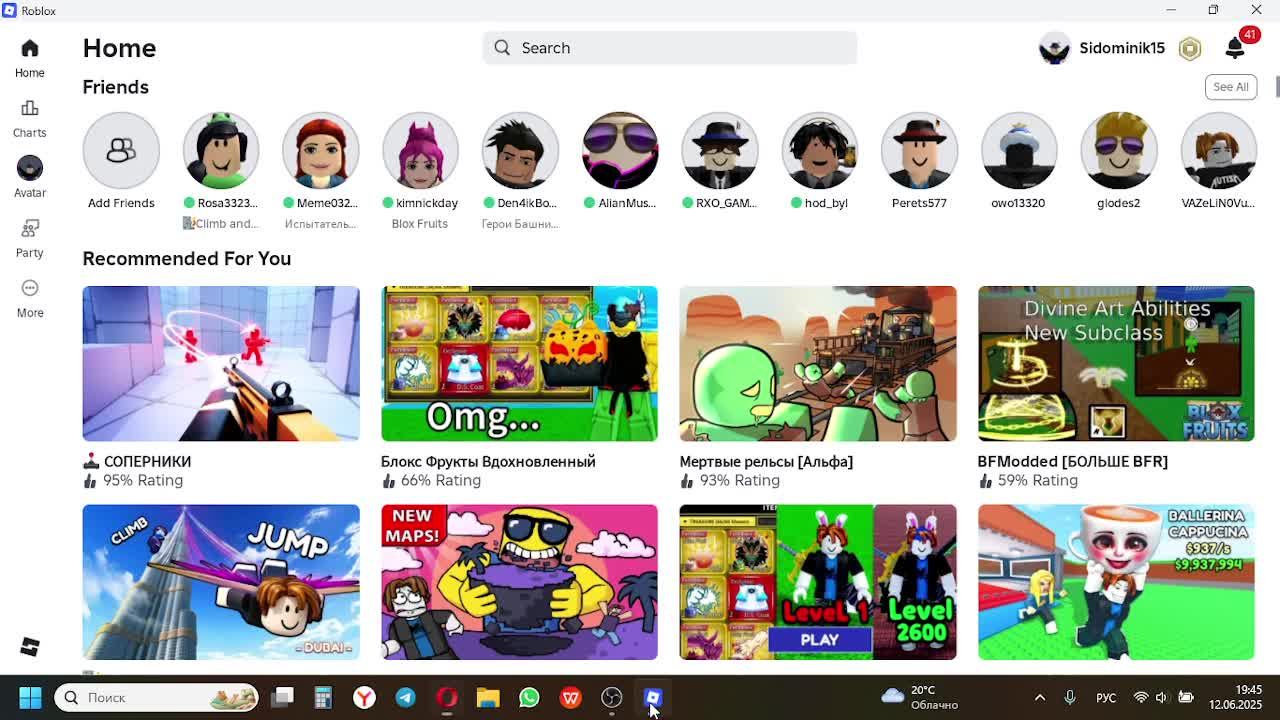
Task: Click the BFModded [БОЛЬШЕ BFR] title
Action: (x=1073, y=461)
